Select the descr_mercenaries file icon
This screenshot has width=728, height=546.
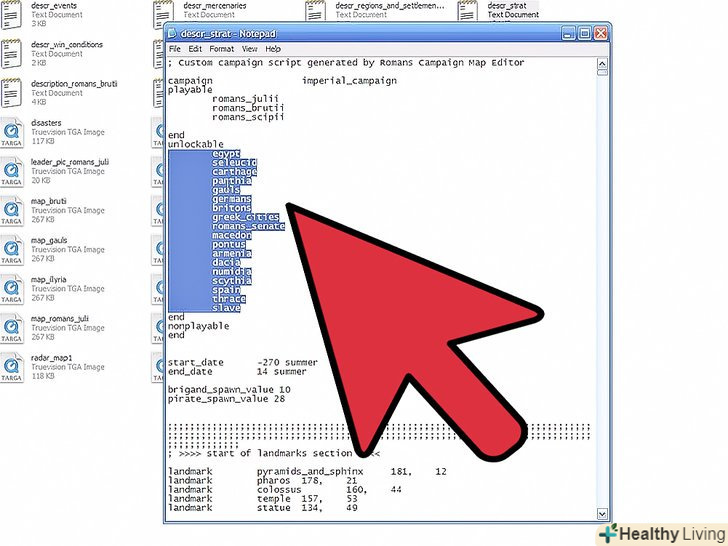coord(163,13)
